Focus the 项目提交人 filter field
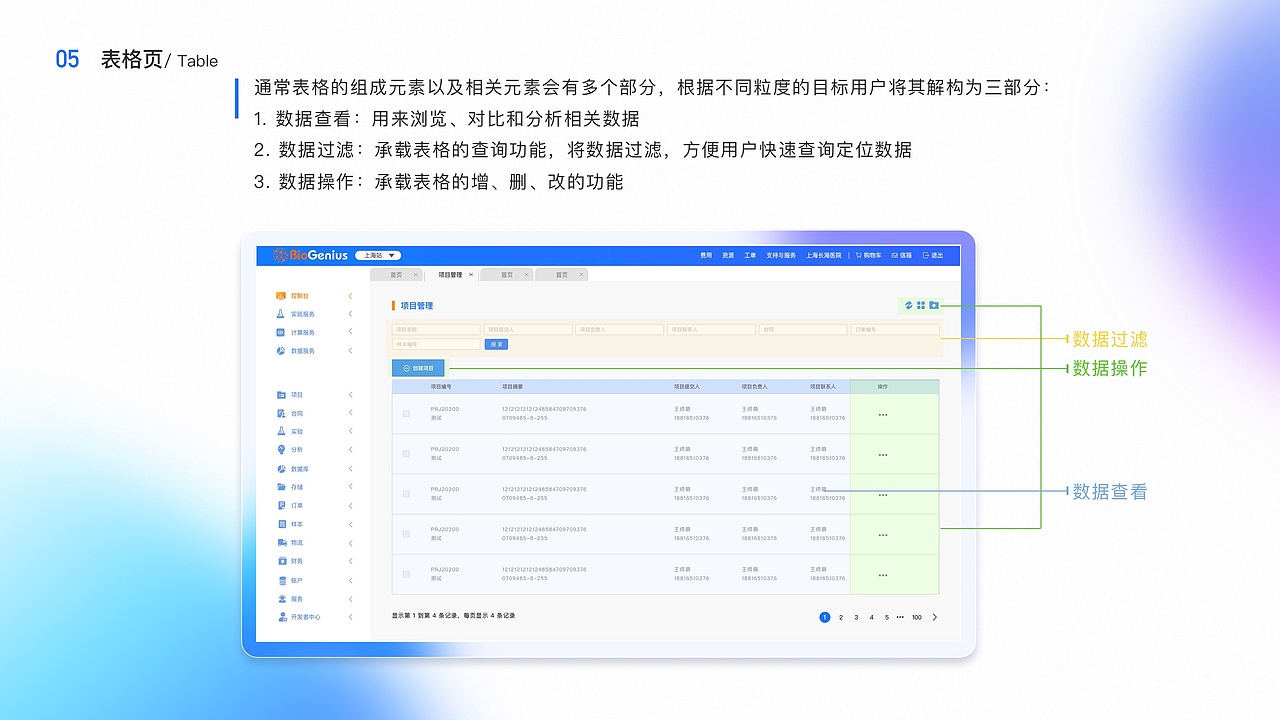This screenshot has width=1280, height=720. pyautogui.click(x=528, y=329)
